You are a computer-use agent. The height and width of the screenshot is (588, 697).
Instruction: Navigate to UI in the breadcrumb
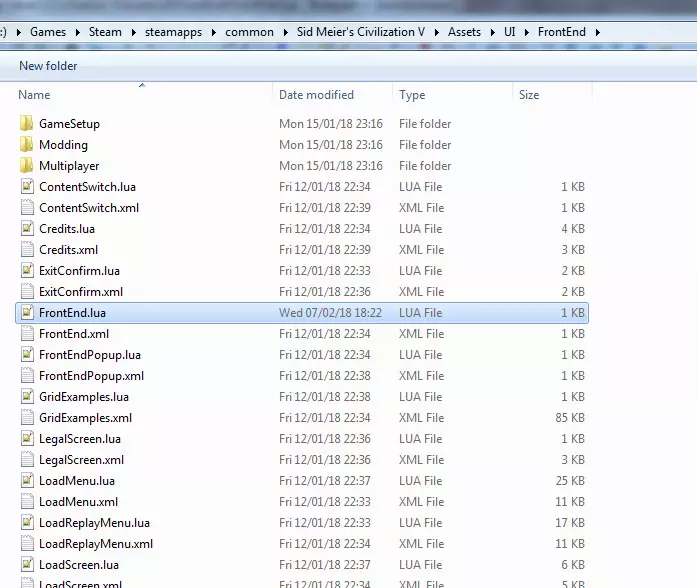[x=509, y=32]
